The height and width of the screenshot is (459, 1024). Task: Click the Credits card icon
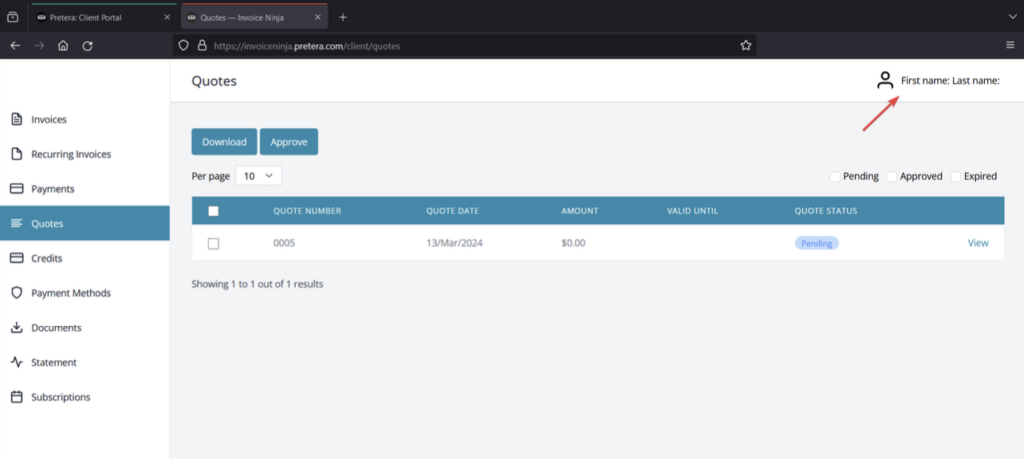pos(17,258)
